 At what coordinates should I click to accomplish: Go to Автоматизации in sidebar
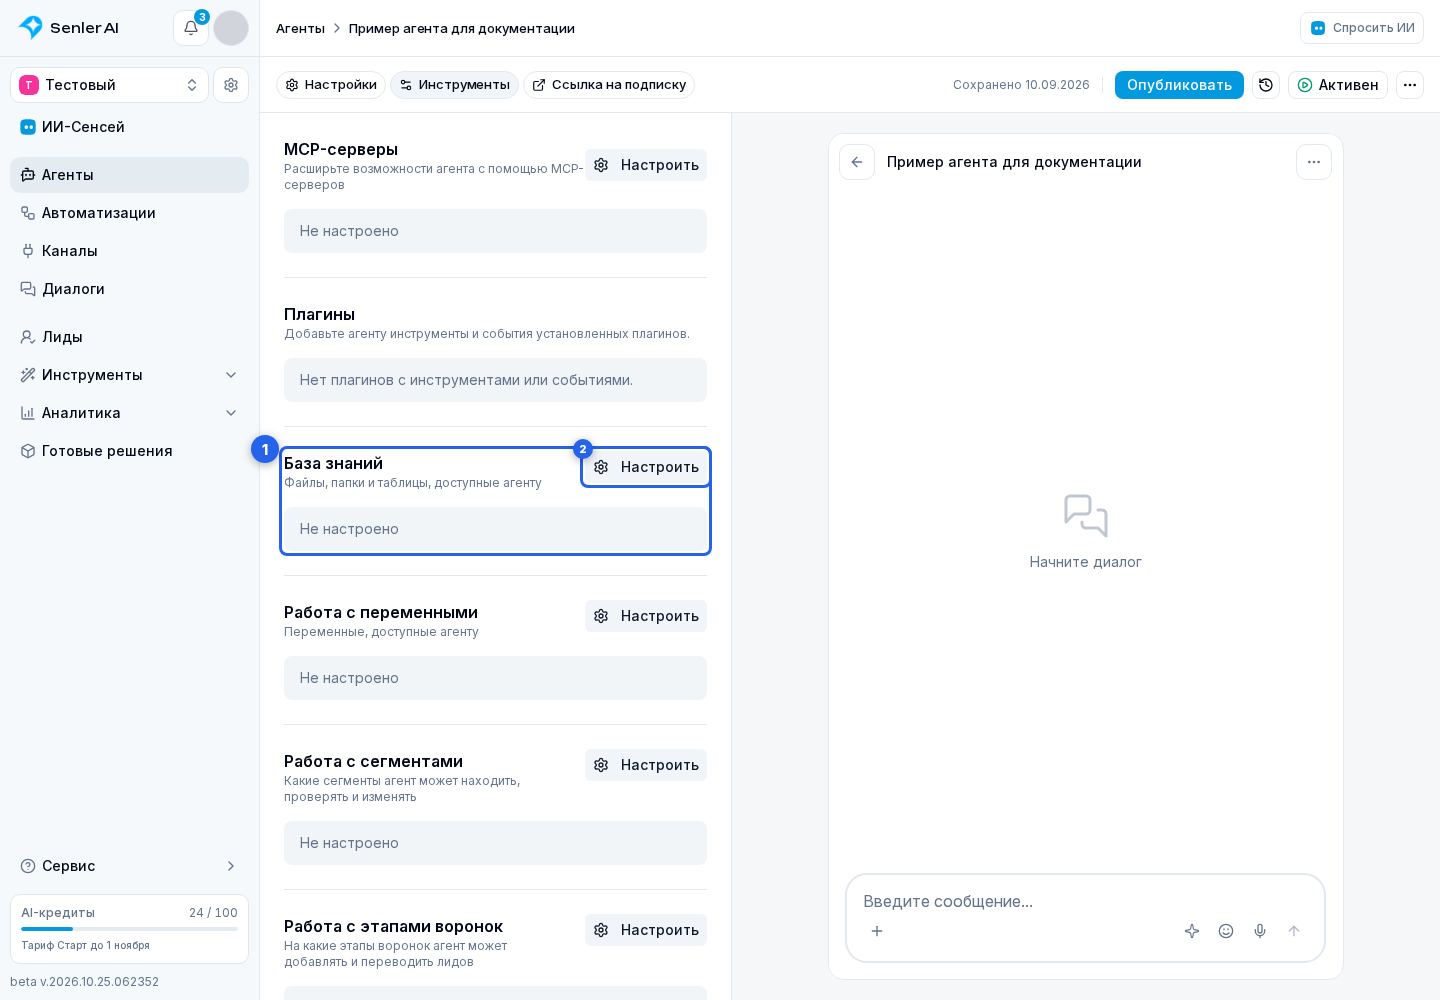pos(130,213)
